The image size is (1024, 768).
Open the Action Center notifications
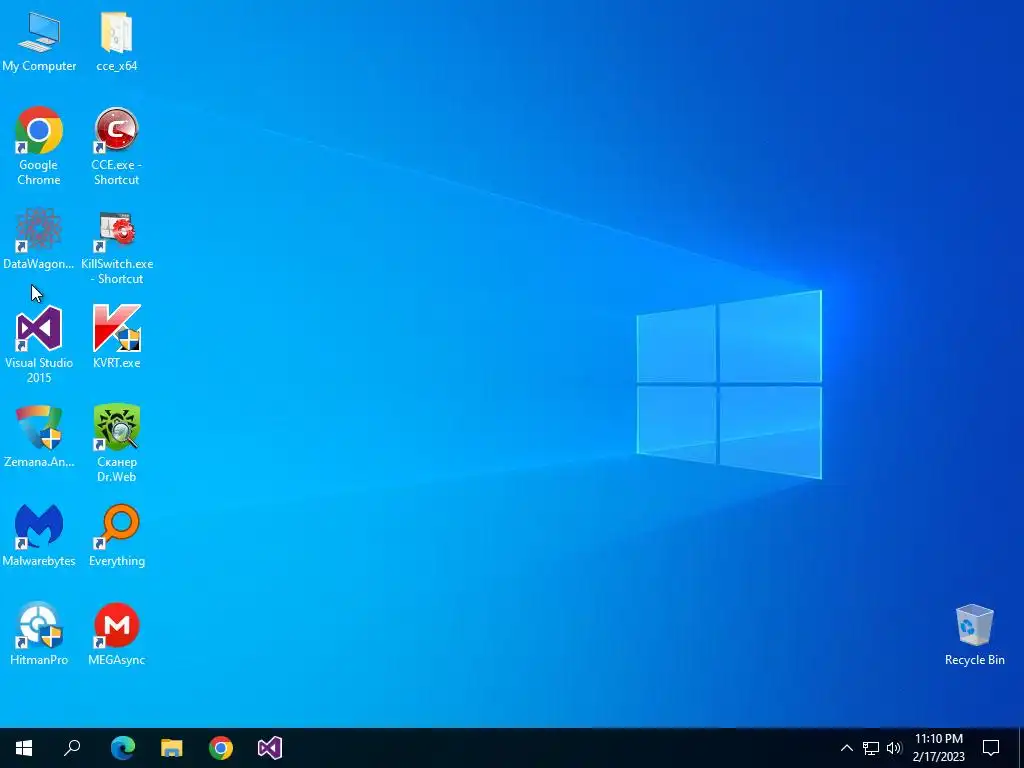pyautogui.click(x=991, y=748)
